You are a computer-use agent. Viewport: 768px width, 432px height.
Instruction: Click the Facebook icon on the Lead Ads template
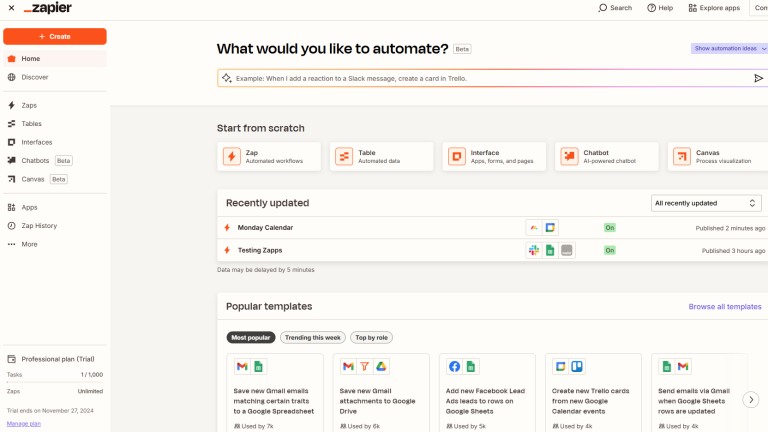(x=455, y=366)
